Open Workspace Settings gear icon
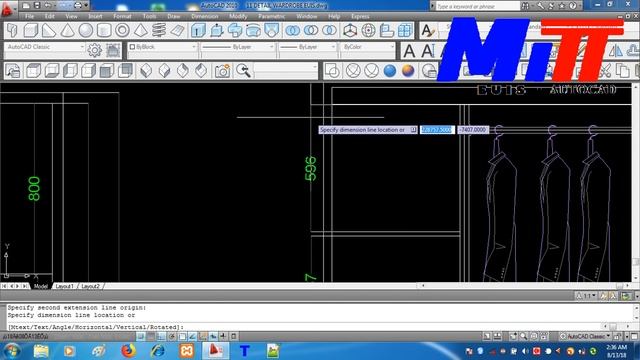The height and width of the screenshot is (360, 640). click(x=94, y=50)
